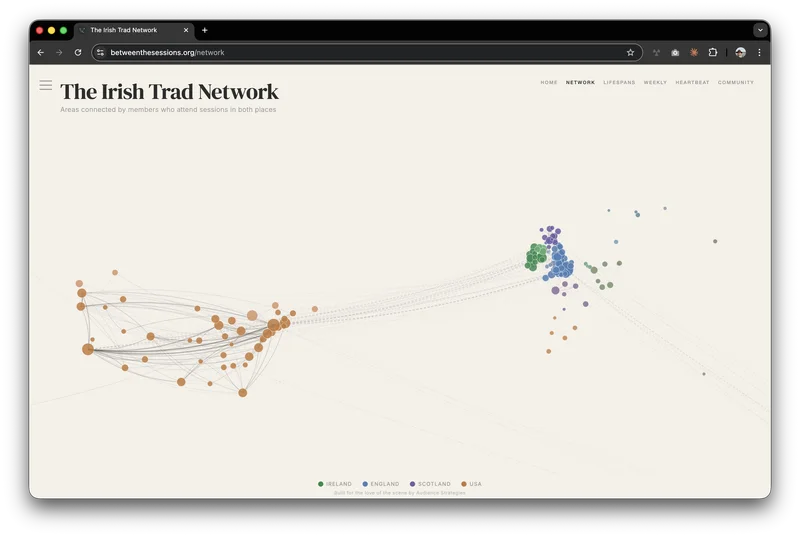Reload the page
Screen dimensions: 800x537
click(78, 53)
